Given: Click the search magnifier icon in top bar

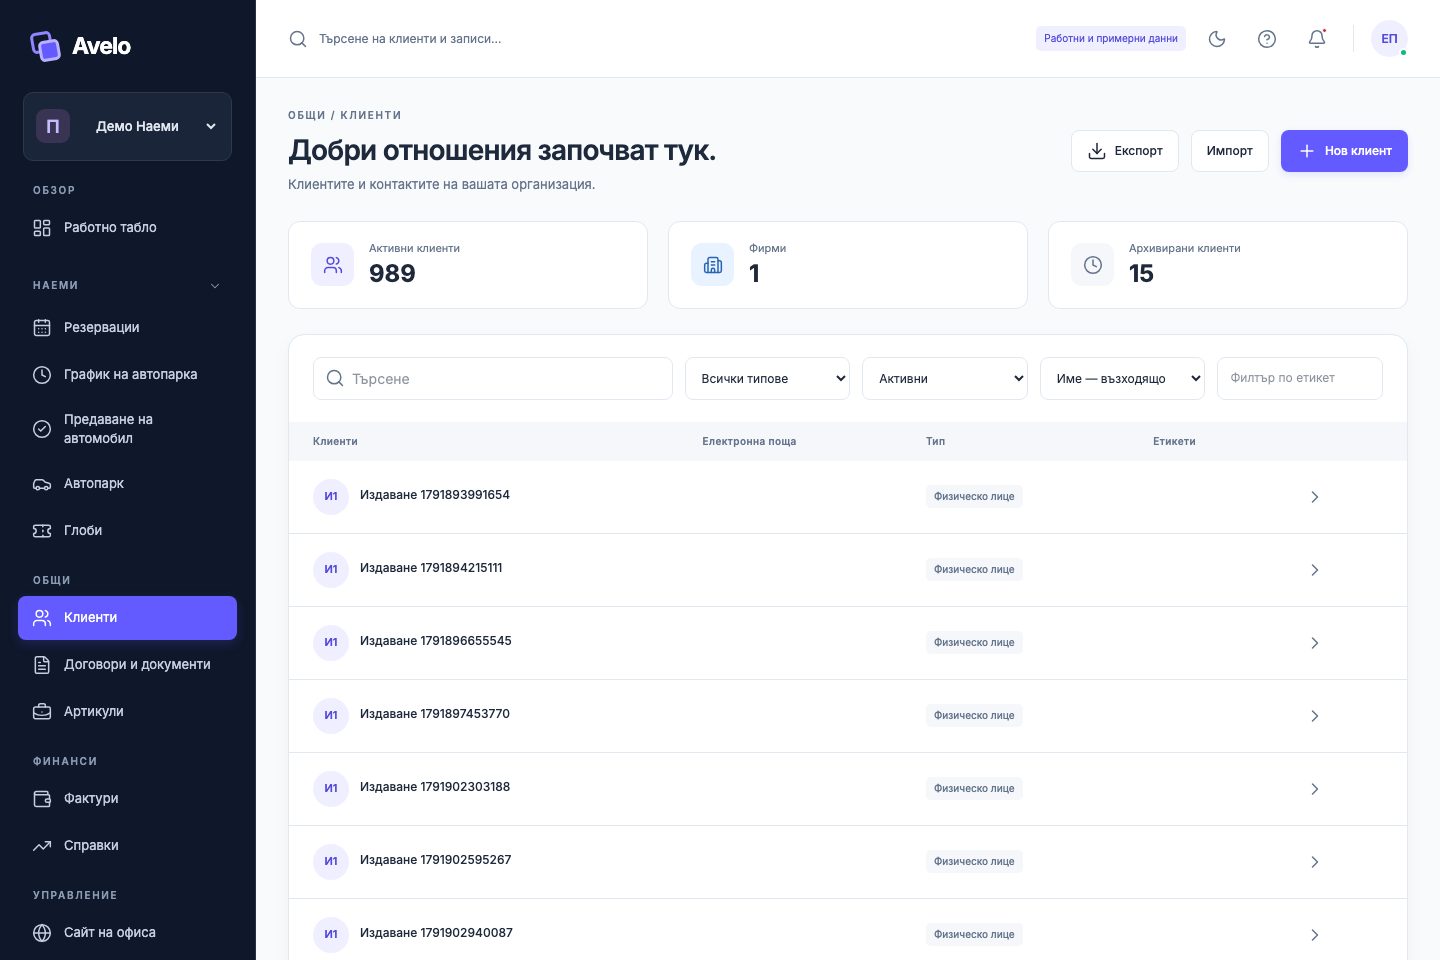Looking at the screenshot, I should [x=298, y=39].
